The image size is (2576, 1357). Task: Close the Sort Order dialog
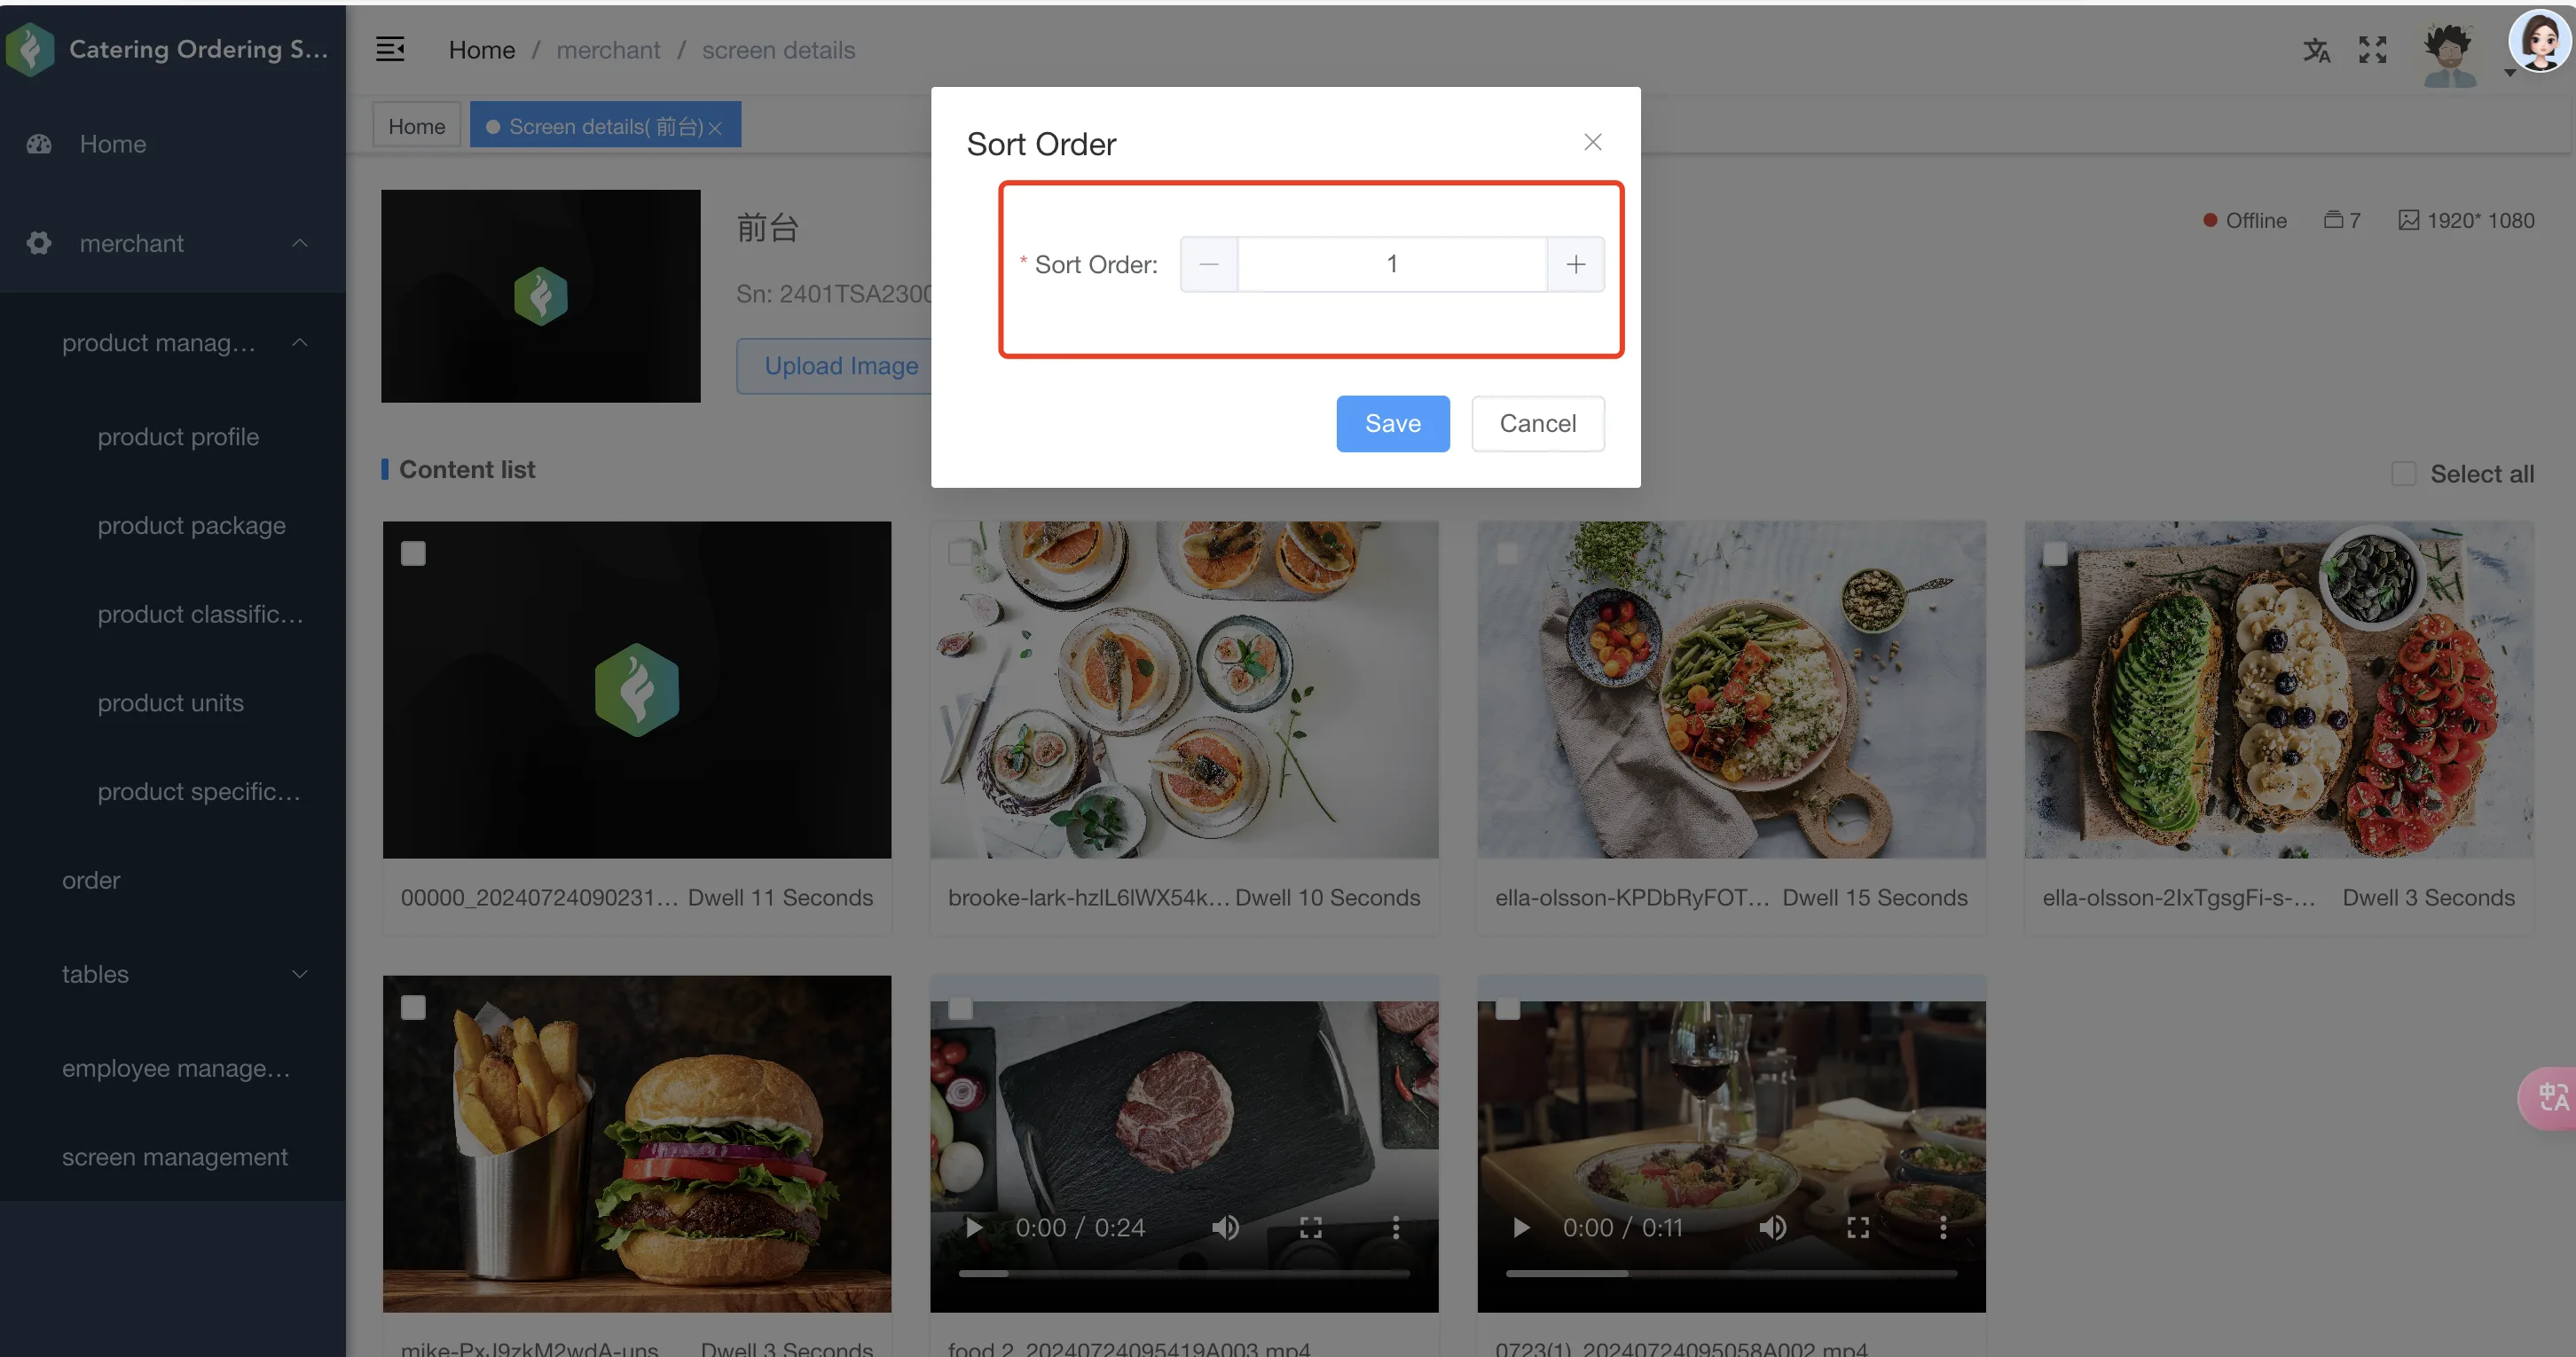pos(1592,142)
